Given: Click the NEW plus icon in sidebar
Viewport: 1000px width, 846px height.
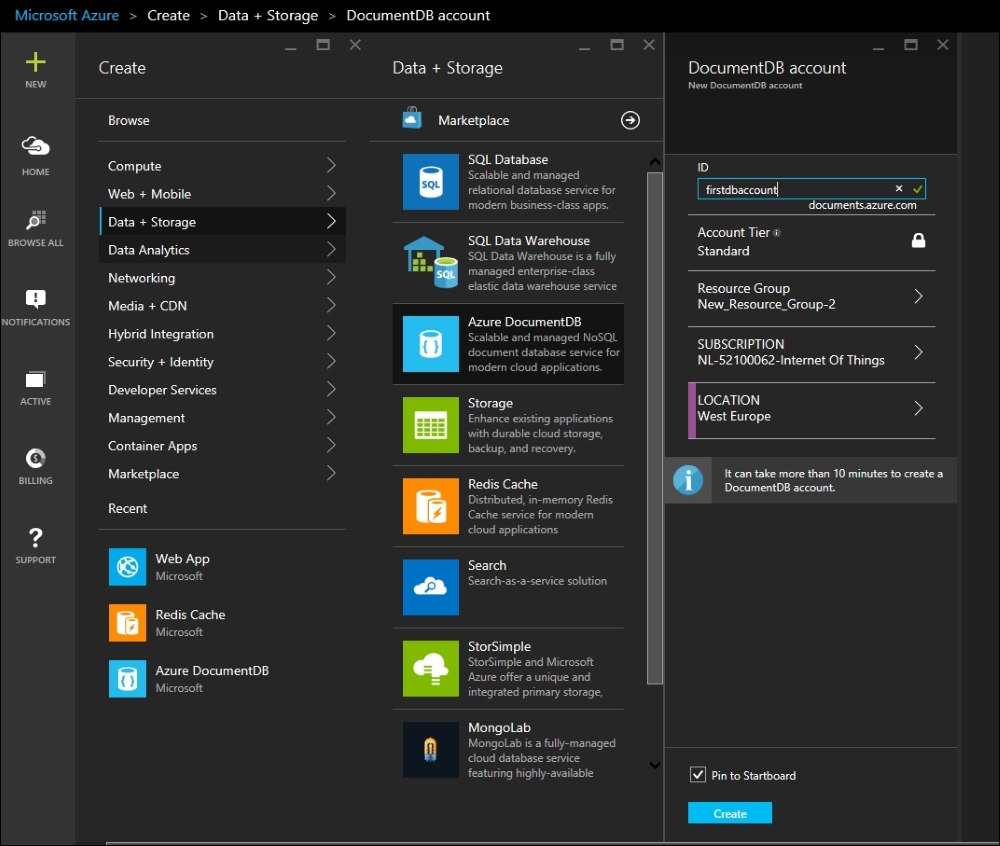Looking at the screenshot, I should click(36, 62).
